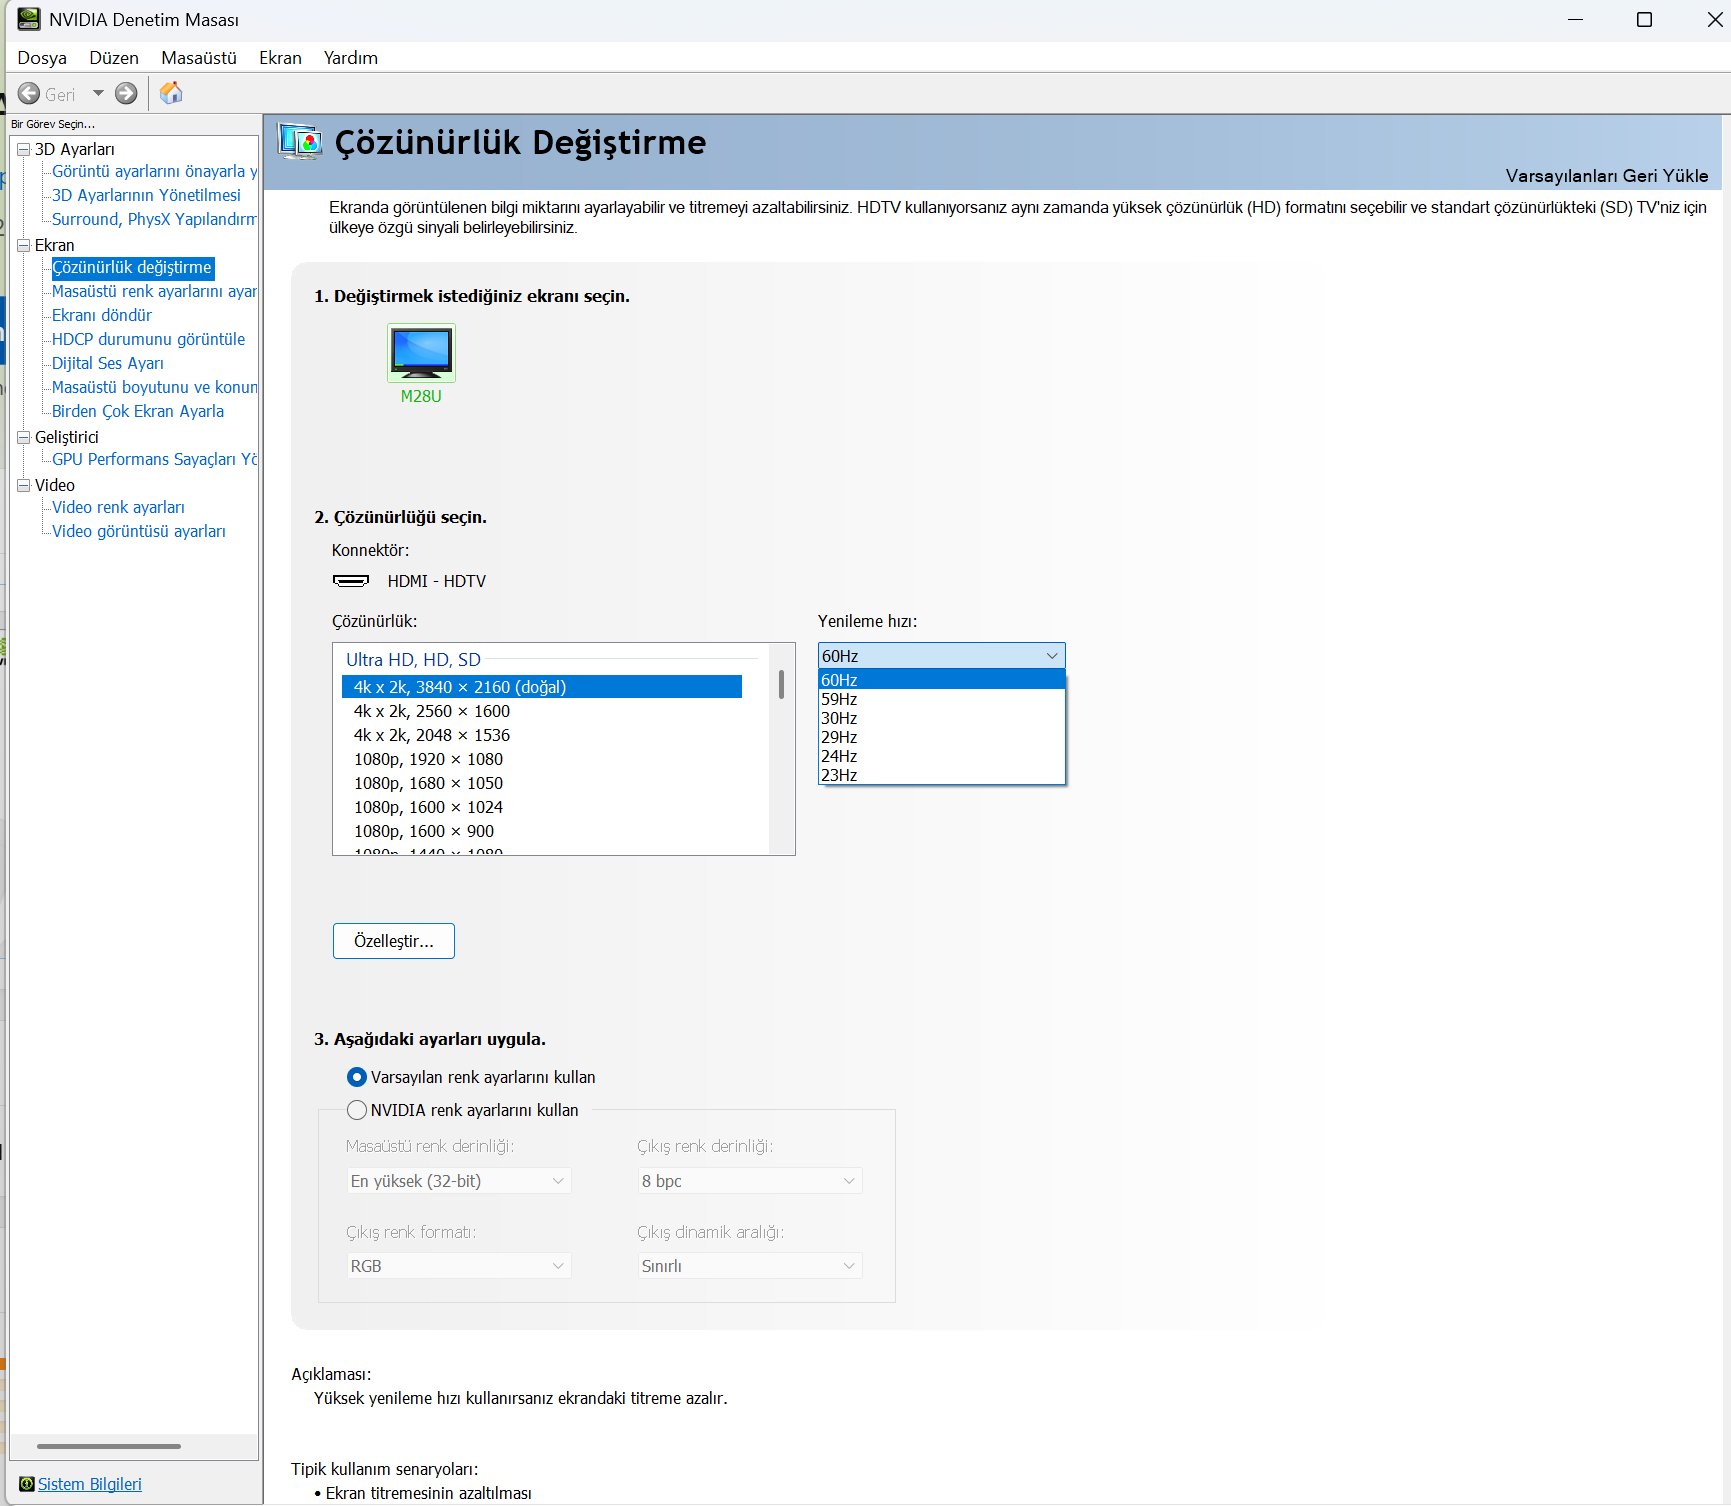The width and height of the screenshot is (1731, 1506).
Task: Select resolution 1080p, 1920 × 1080
Action: coord(542,759)
